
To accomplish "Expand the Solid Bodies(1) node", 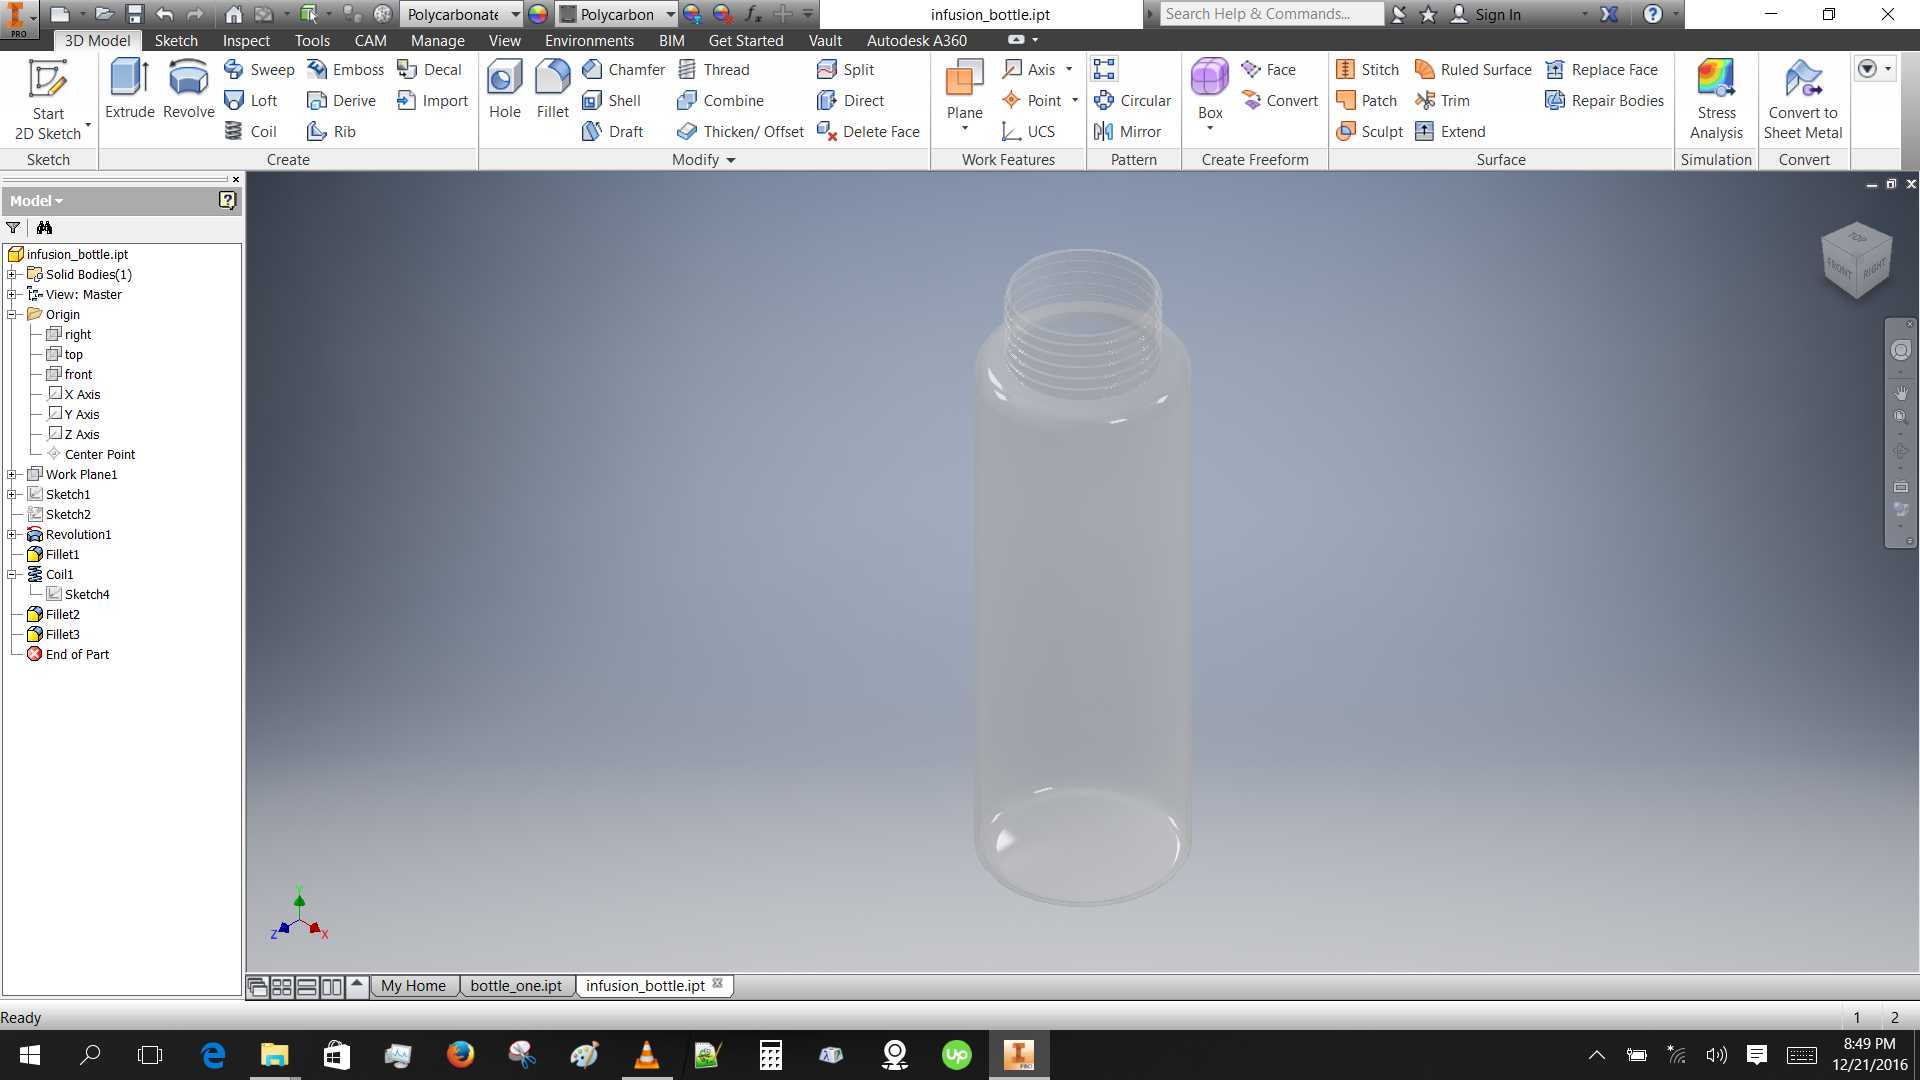I will 11,274.
